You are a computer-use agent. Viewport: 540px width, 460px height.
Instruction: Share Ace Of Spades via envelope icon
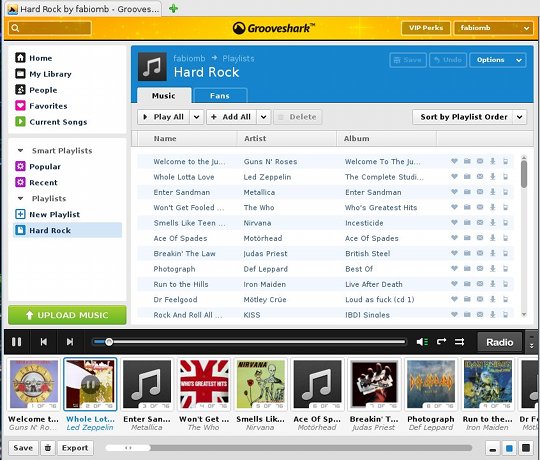point(480,238)
